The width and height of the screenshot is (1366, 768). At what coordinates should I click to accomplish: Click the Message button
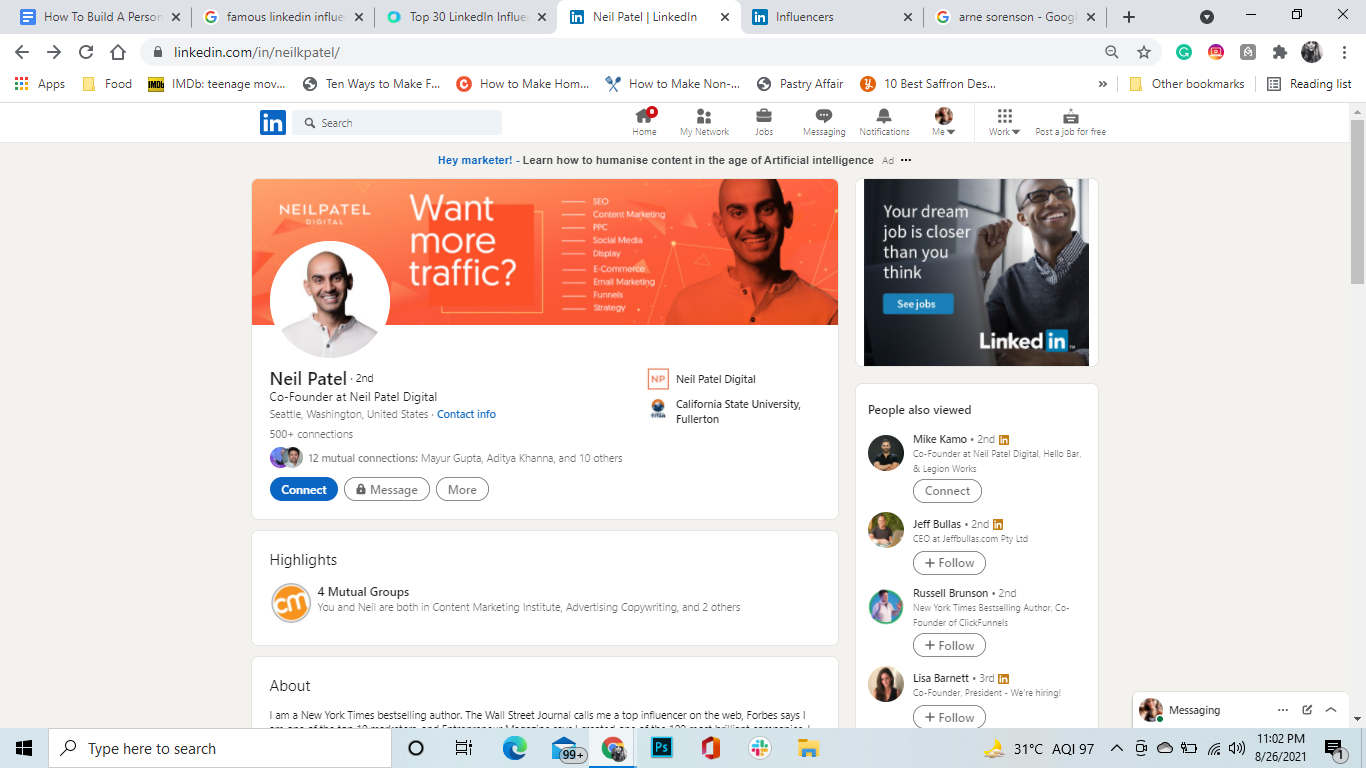[387, 489]
